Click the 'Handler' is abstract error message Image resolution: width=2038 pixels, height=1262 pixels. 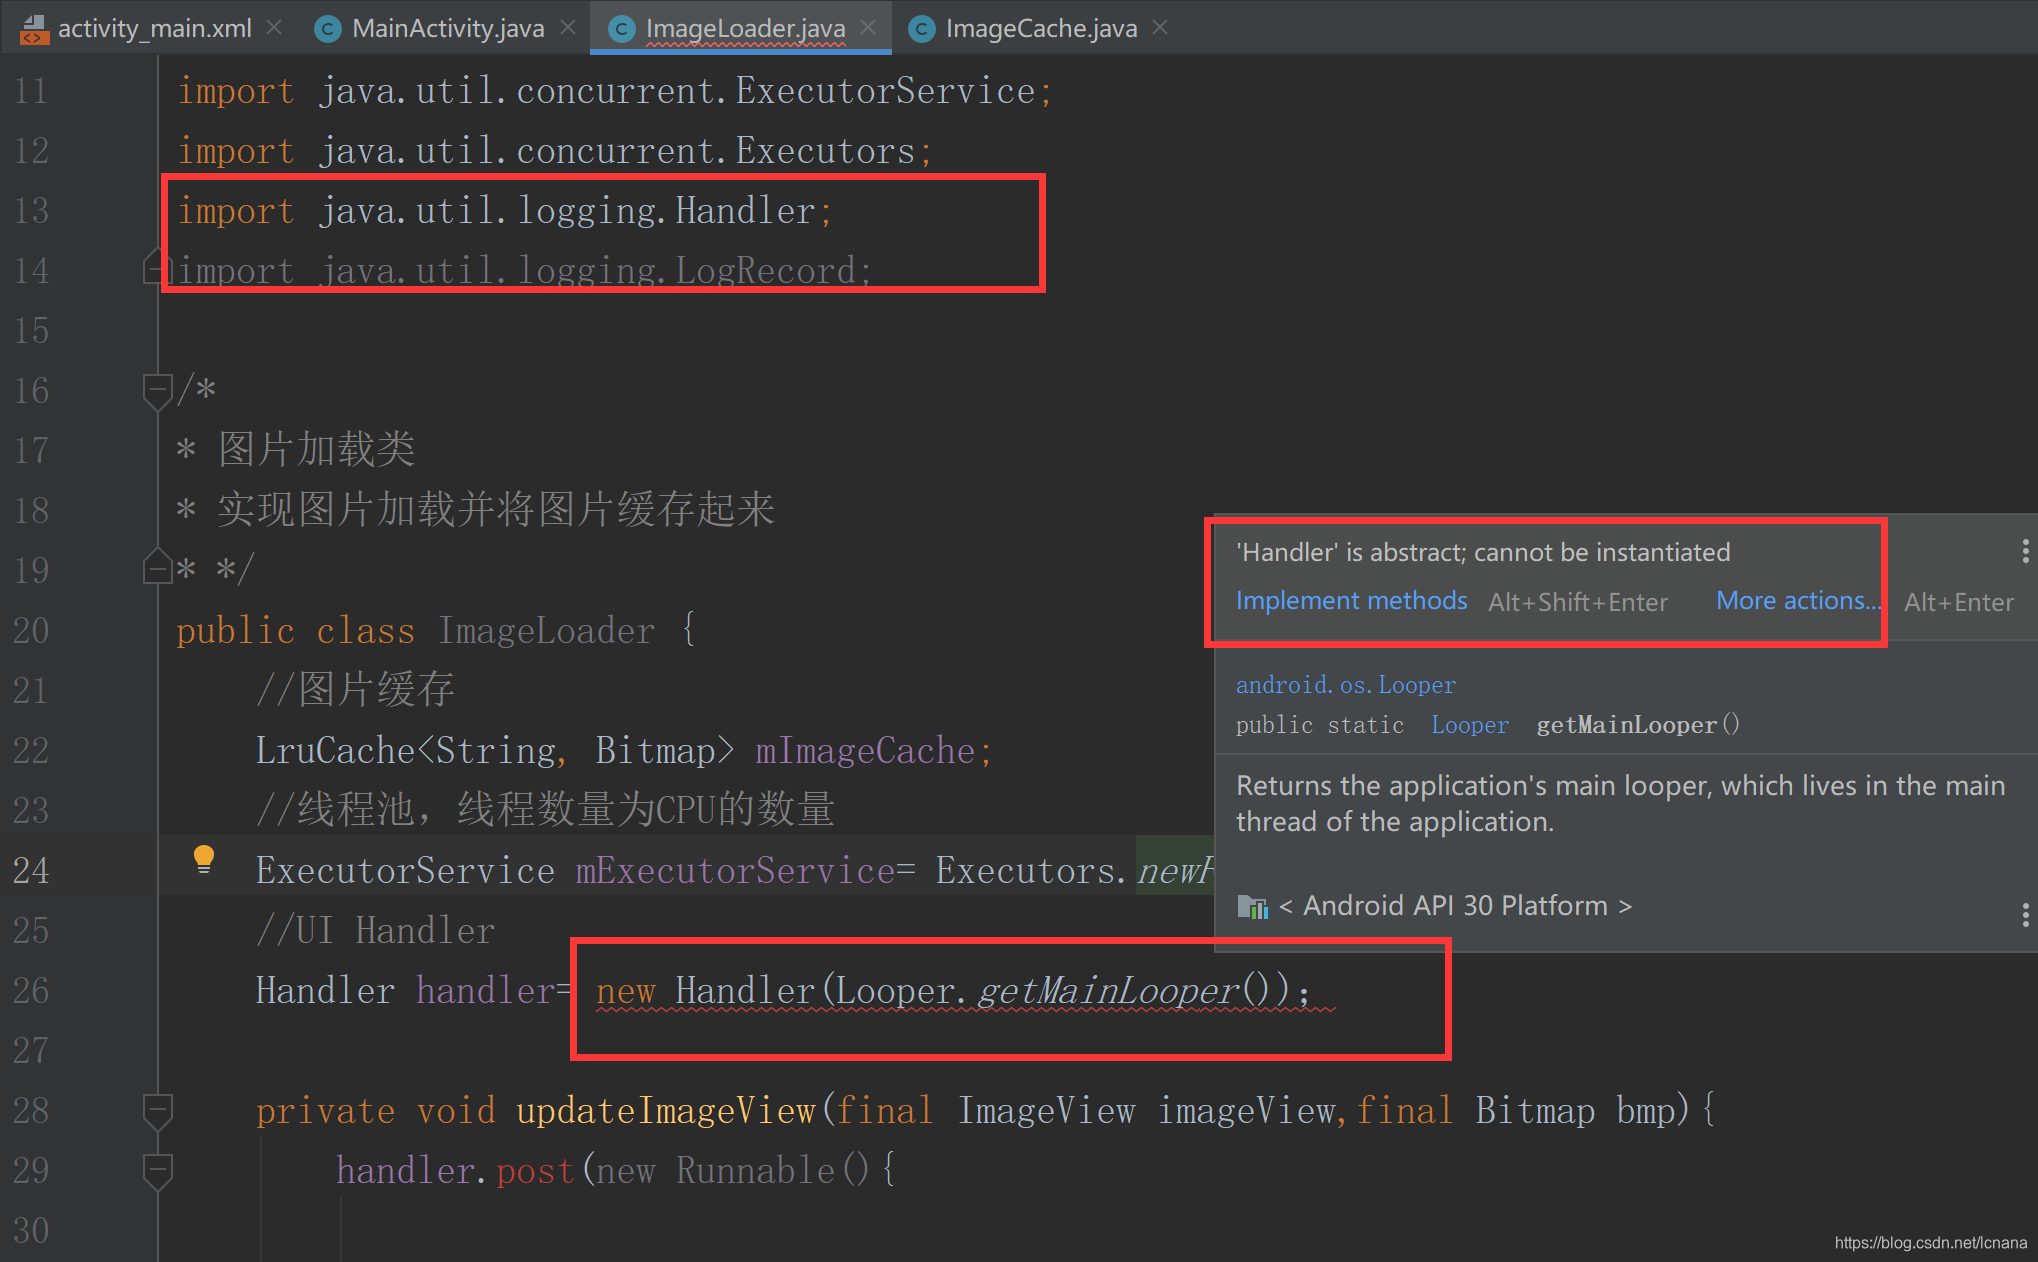click(x=1483, y=552)
